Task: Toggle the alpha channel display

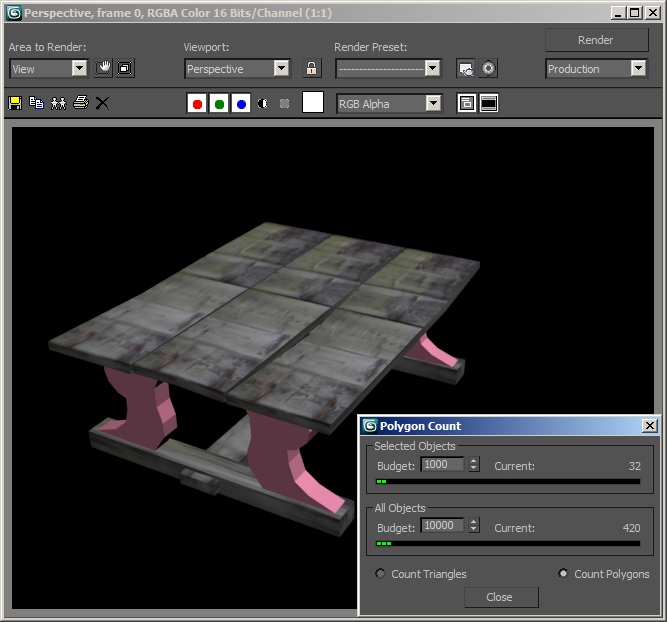Action: pyautogui.click(x=262, y=103)
